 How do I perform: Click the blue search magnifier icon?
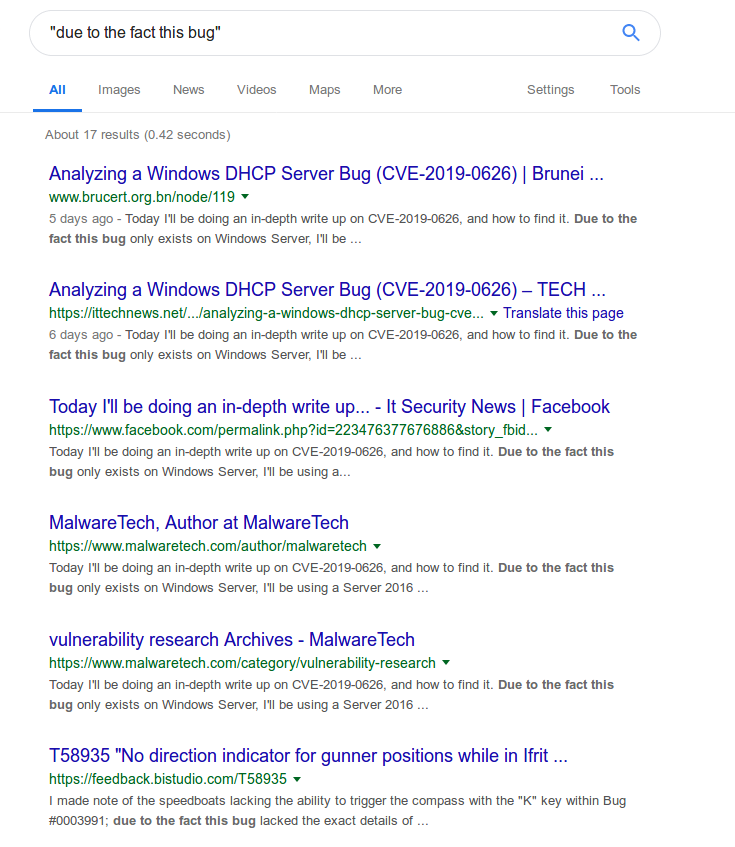coord(630,33)
